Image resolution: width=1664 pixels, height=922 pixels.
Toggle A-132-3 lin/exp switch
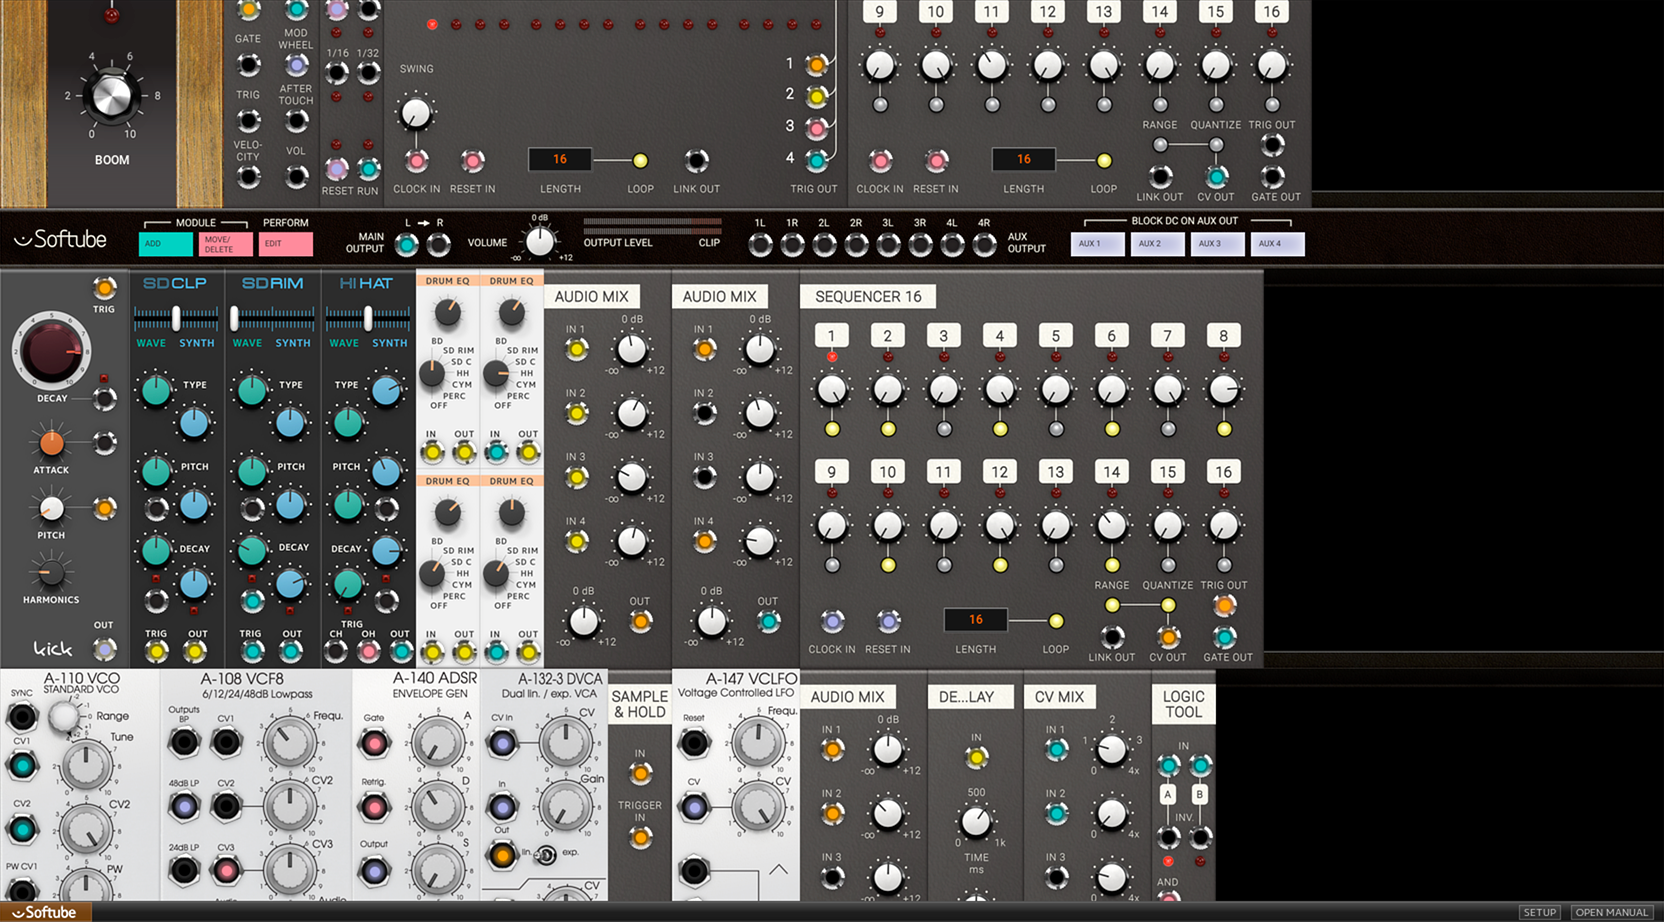click(545, 854)
